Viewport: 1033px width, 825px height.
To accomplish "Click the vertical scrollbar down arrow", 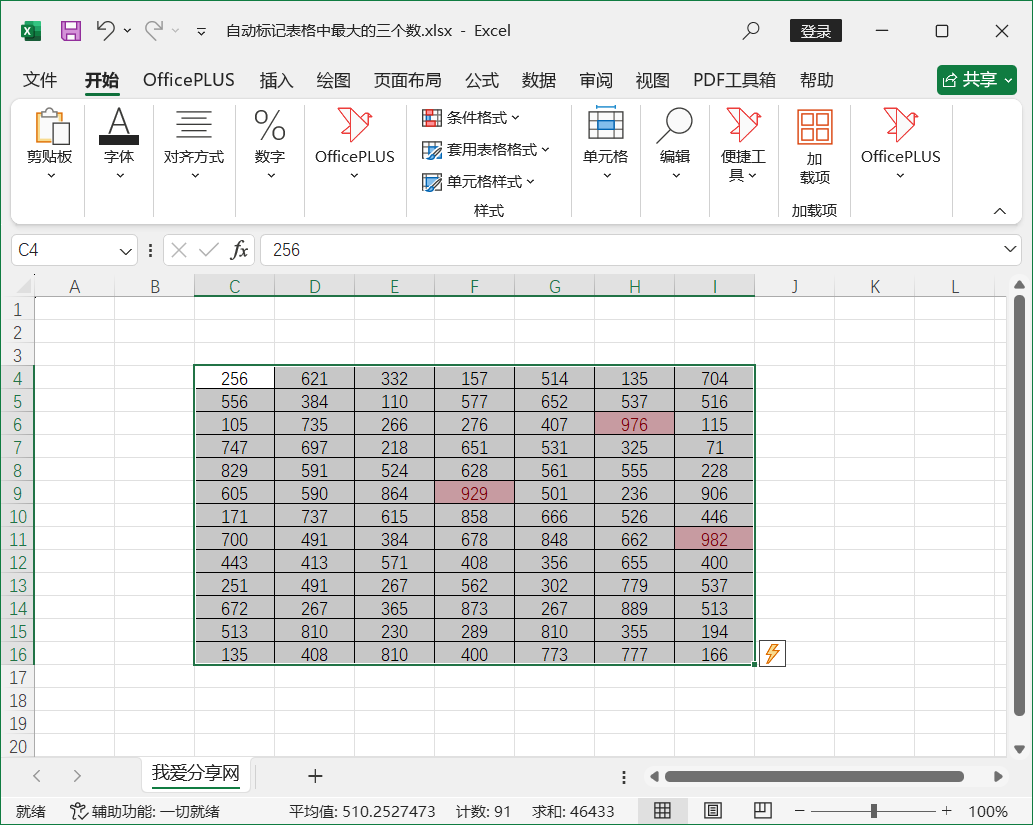I will (1019, 749).
